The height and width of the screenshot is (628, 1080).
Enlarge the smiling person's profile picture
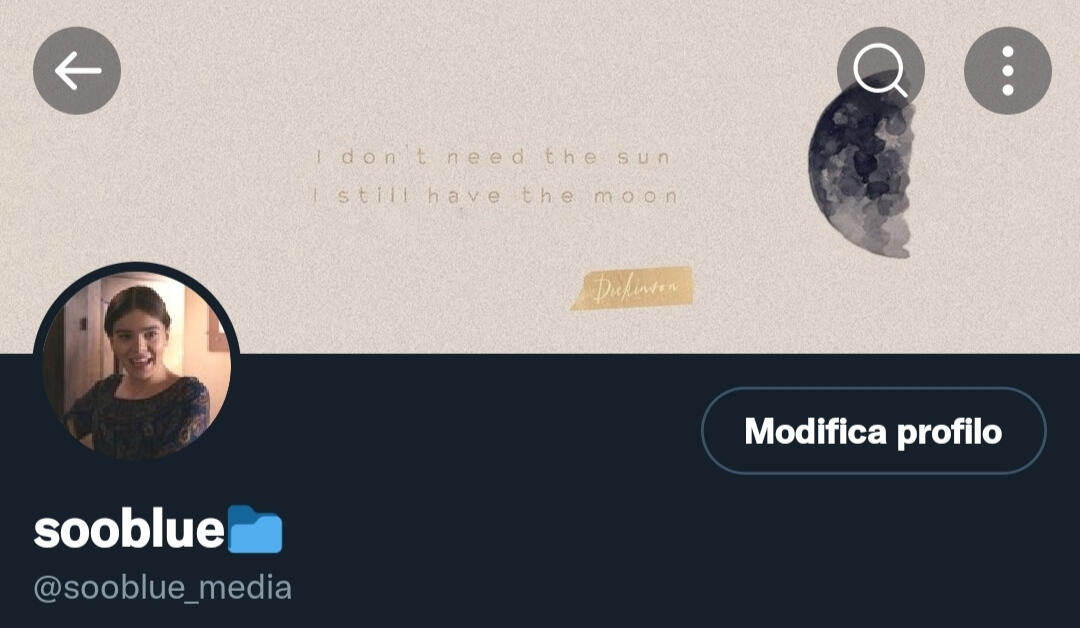pos(136,365)
